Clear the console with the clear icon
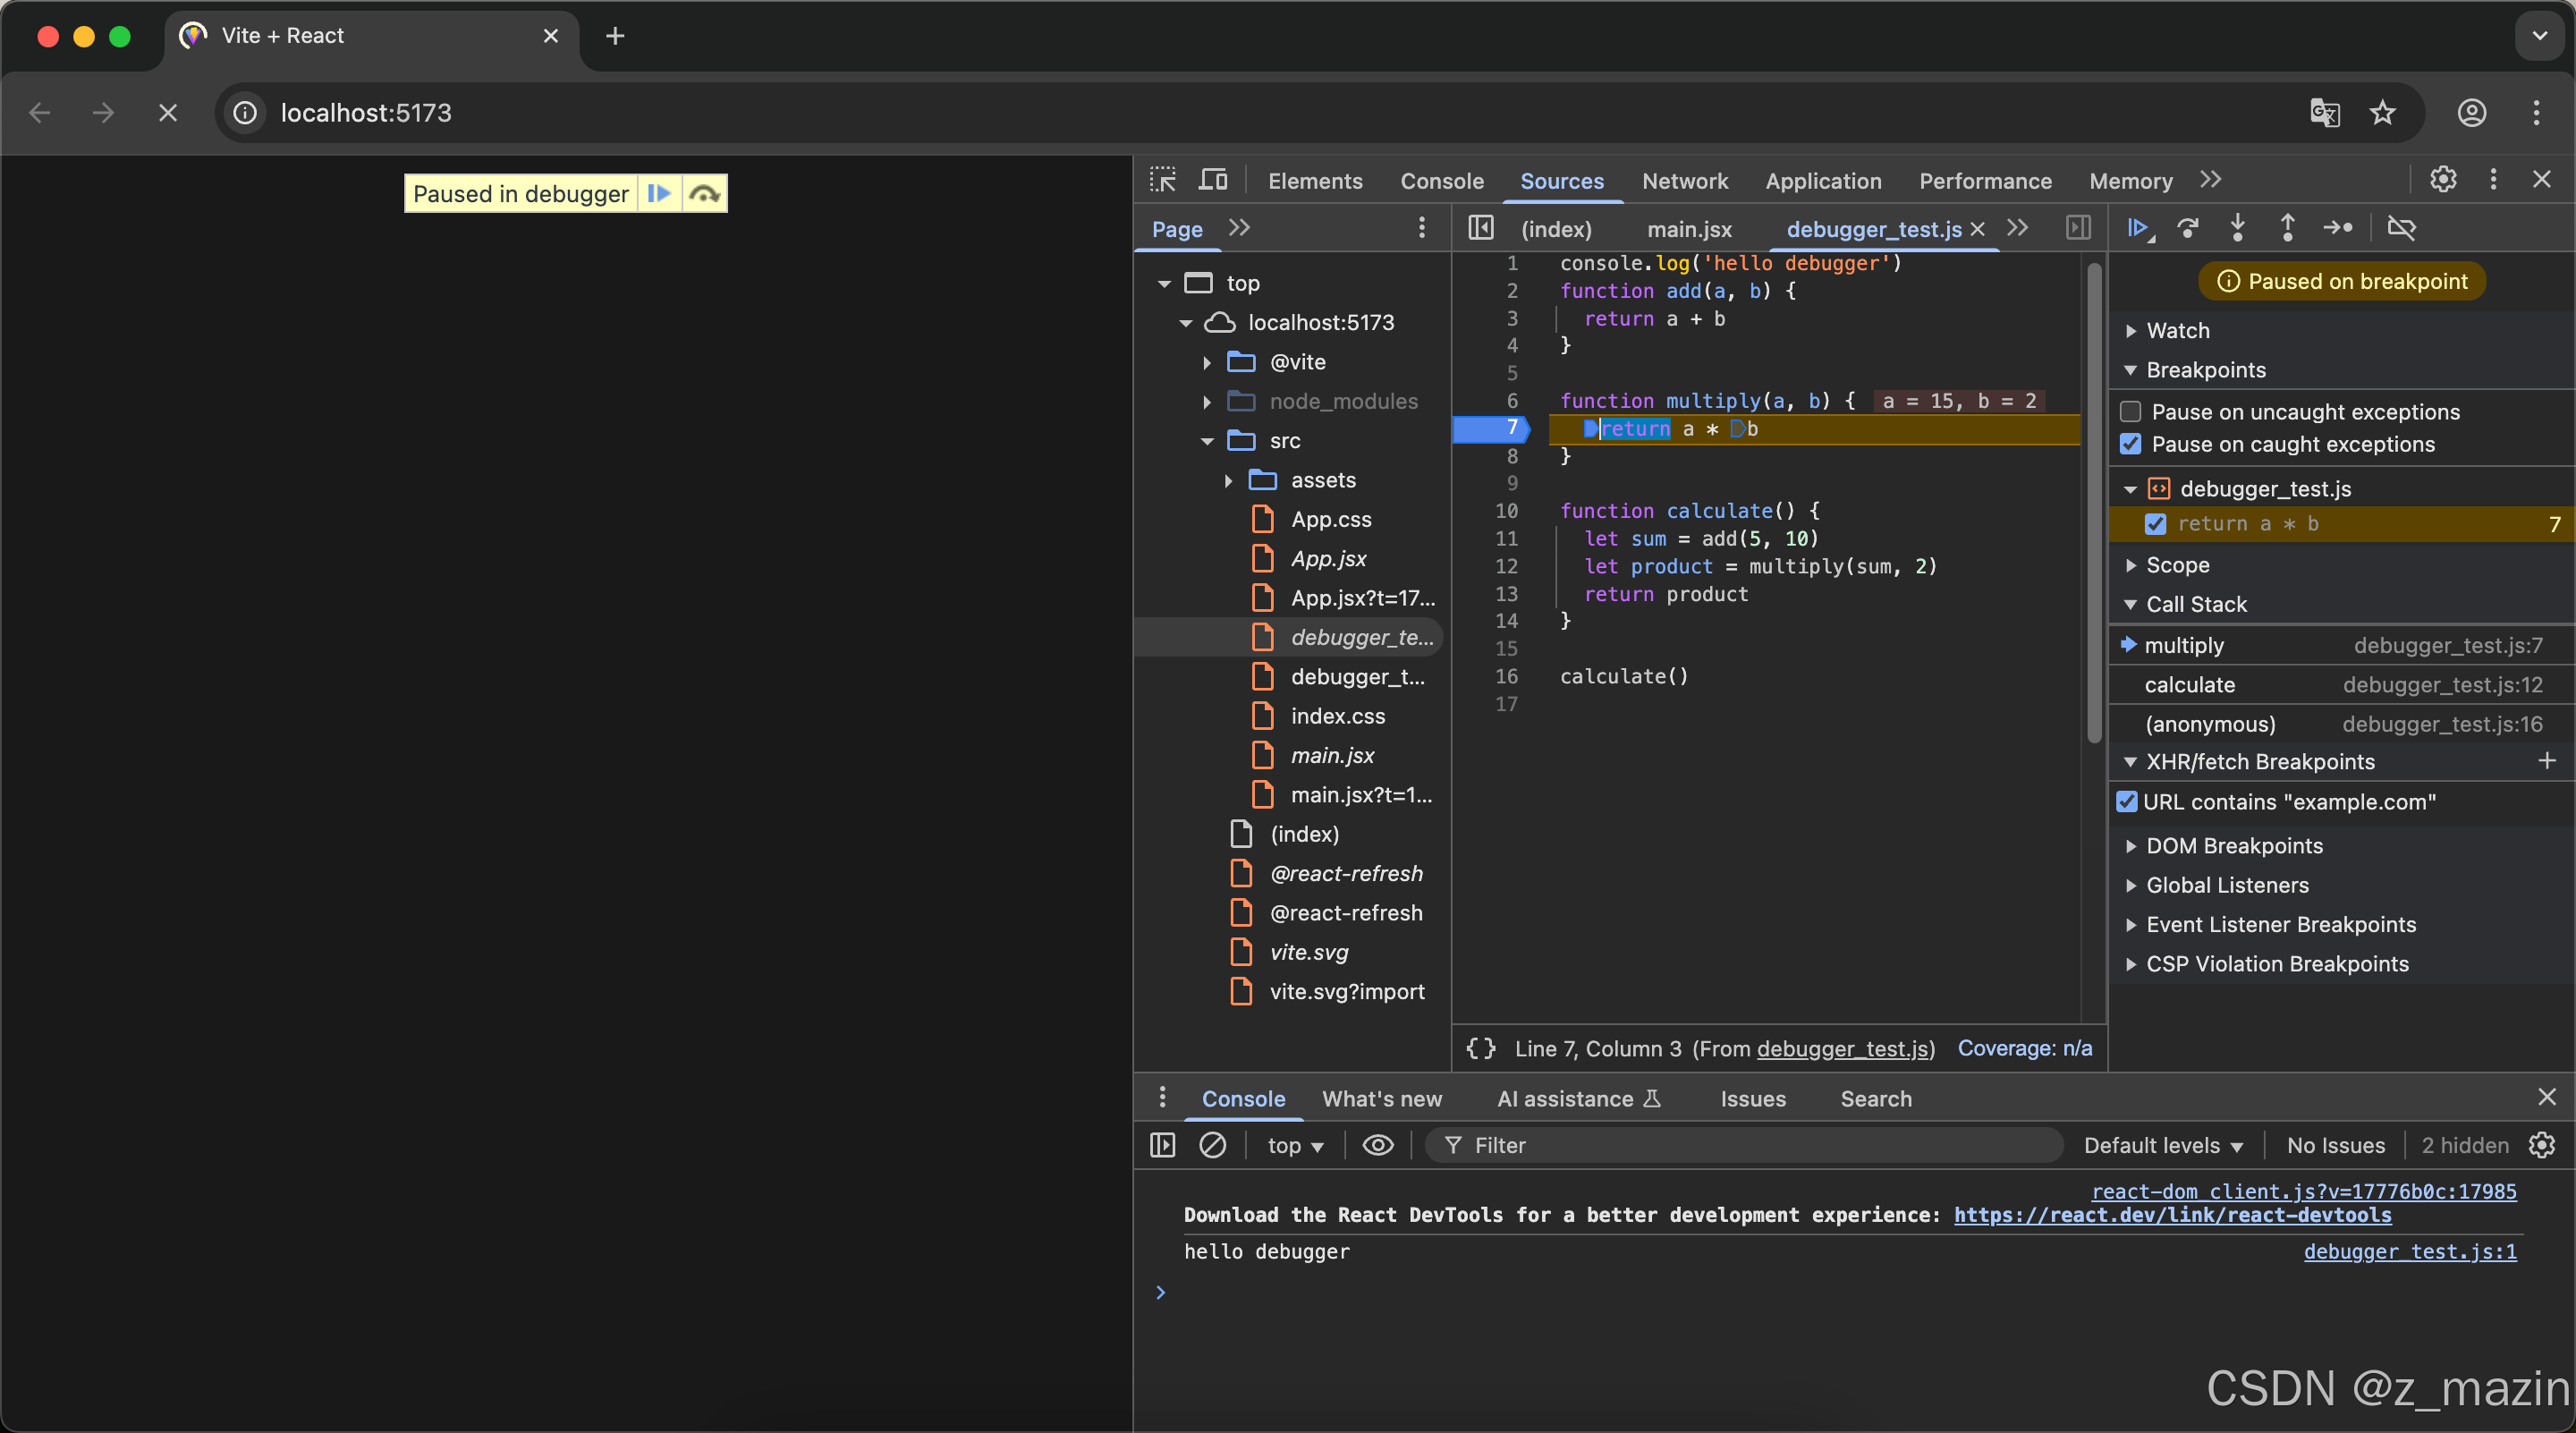2576x1433 pixels. (1212, 1145)
